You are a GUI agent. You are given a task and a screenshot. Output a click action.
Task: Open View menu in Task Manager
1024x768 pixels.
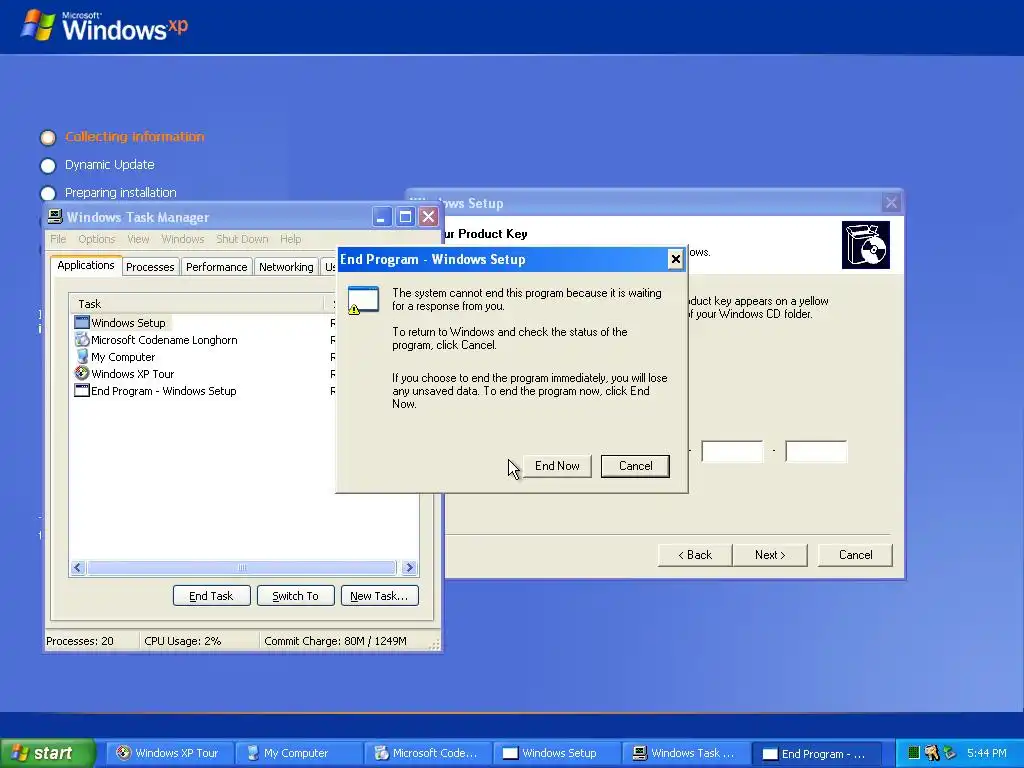tap(138, 239)
